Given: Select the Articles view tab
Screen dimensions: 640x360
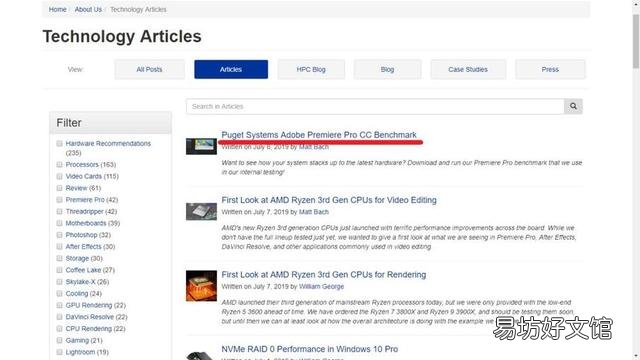Looking at the screenshot, I should click(231, 69).
